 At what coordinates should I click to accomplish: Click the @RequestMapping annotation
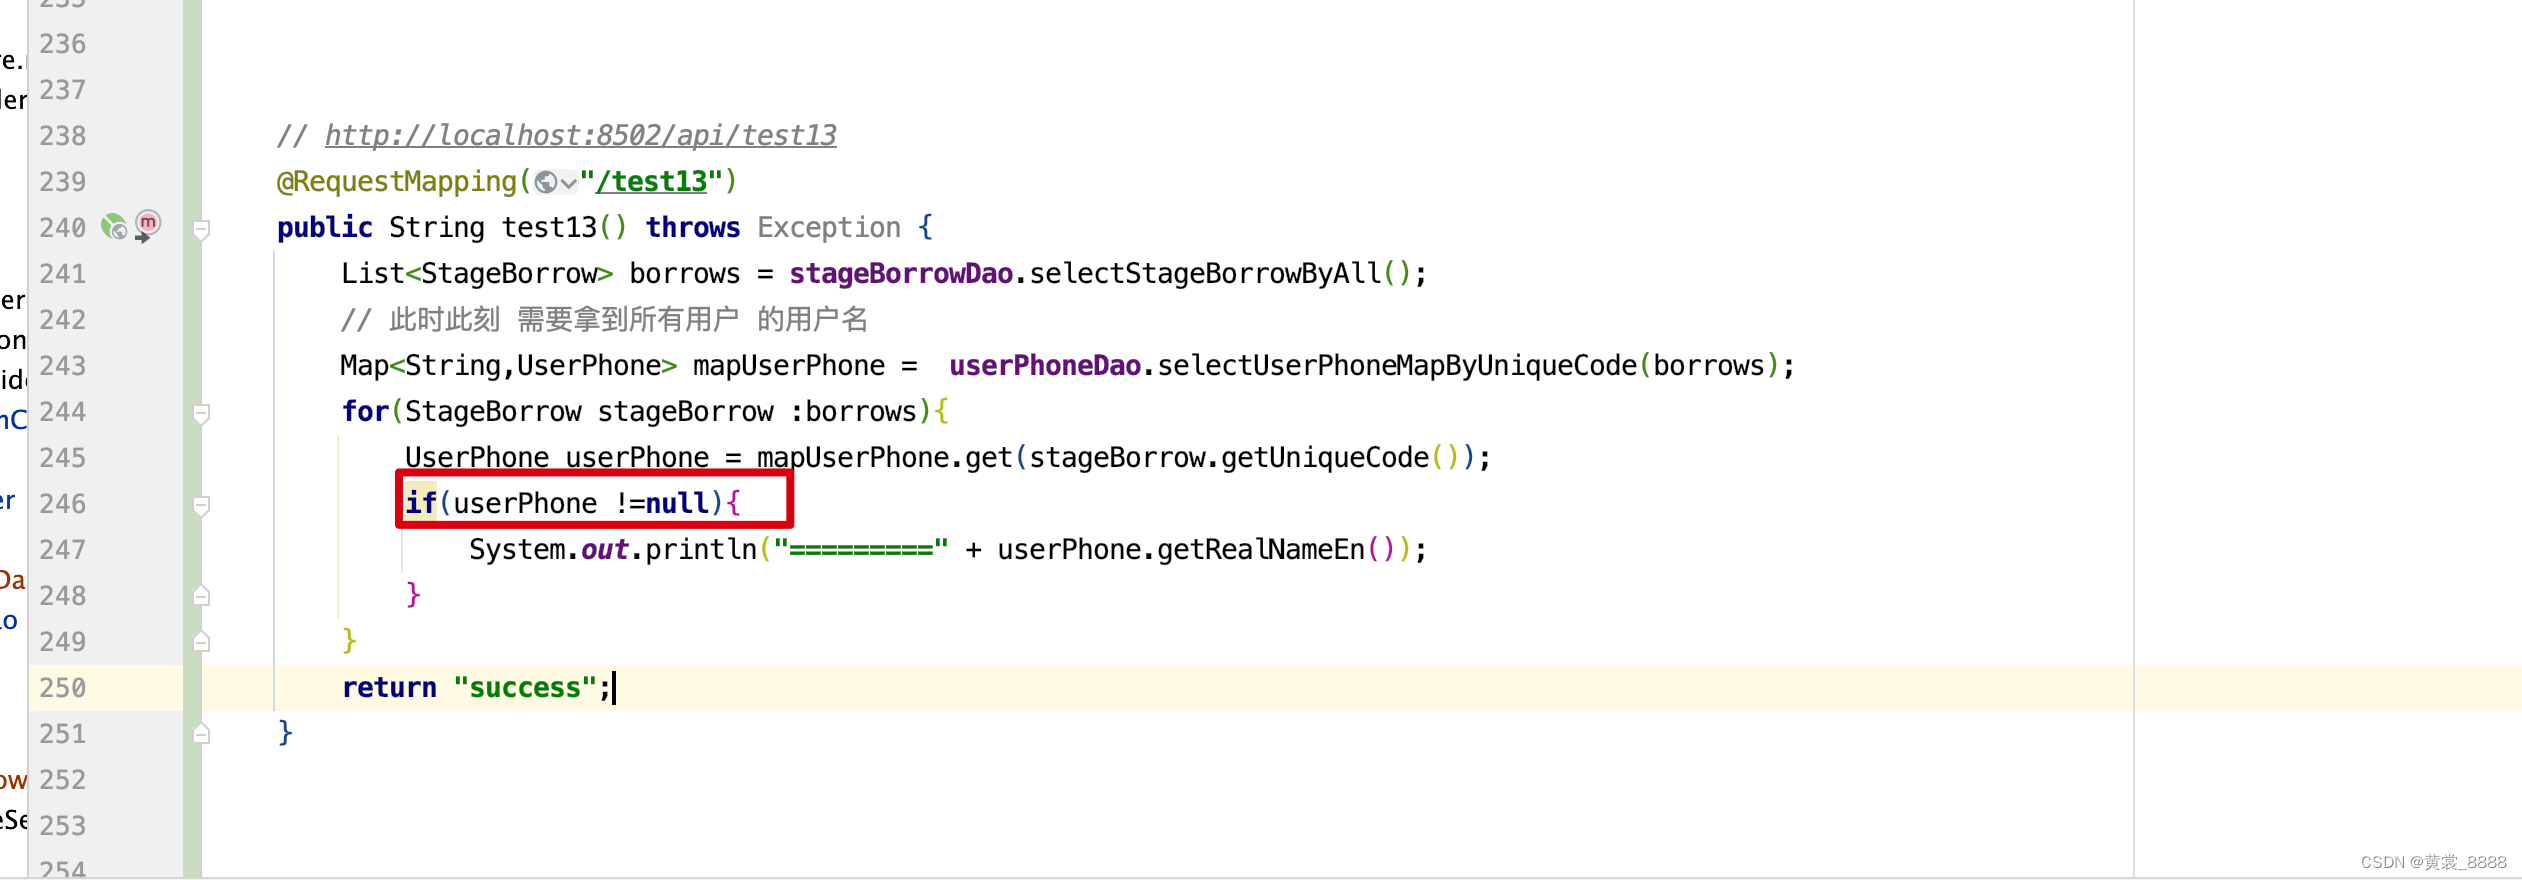397,182
